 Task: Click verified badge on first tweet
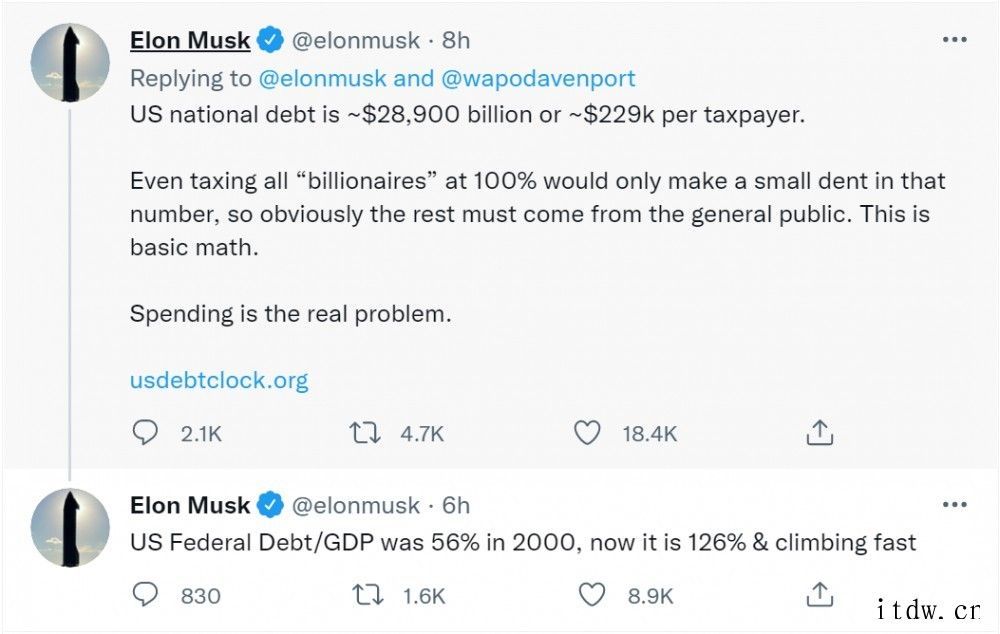(270, 40)
